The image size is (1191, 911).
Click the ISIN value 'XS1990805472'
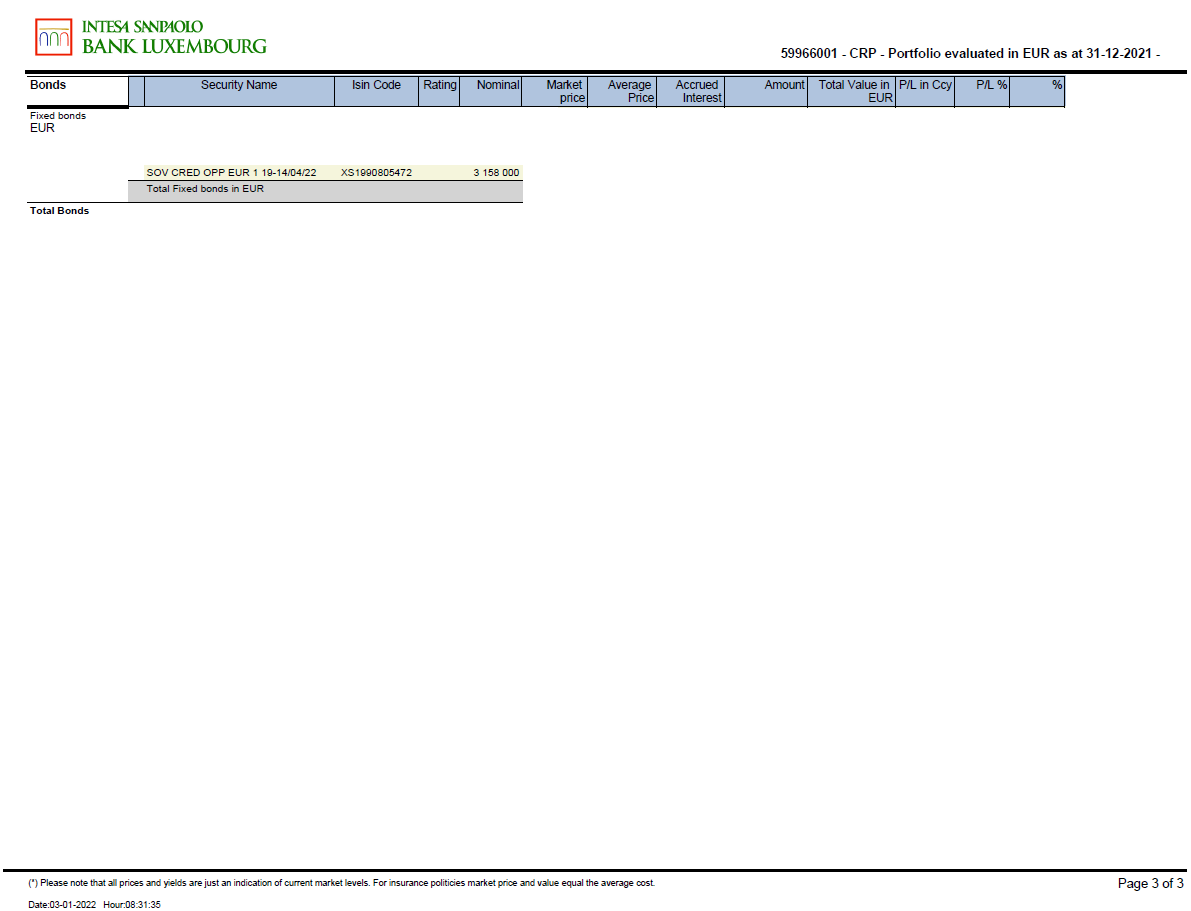376,172
